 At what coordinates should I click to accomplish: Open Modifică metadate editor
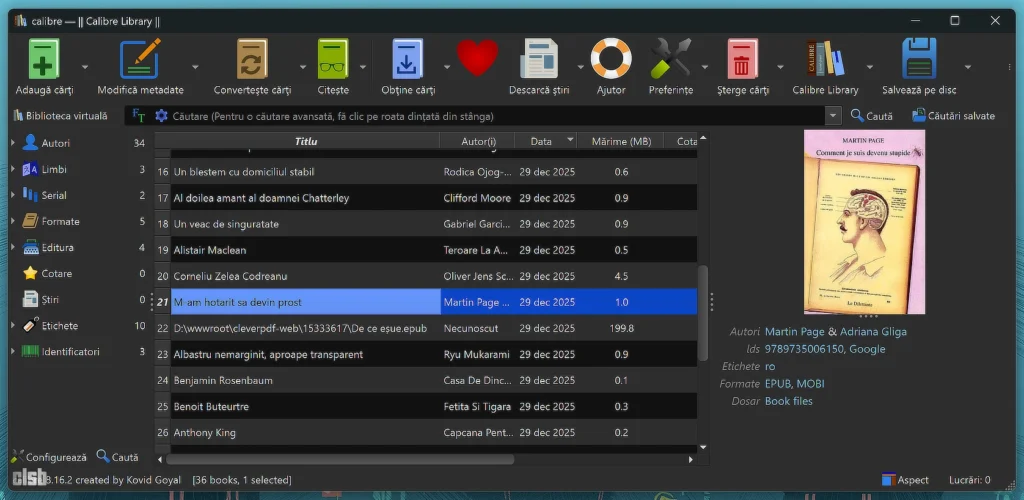tap(140, 60)
